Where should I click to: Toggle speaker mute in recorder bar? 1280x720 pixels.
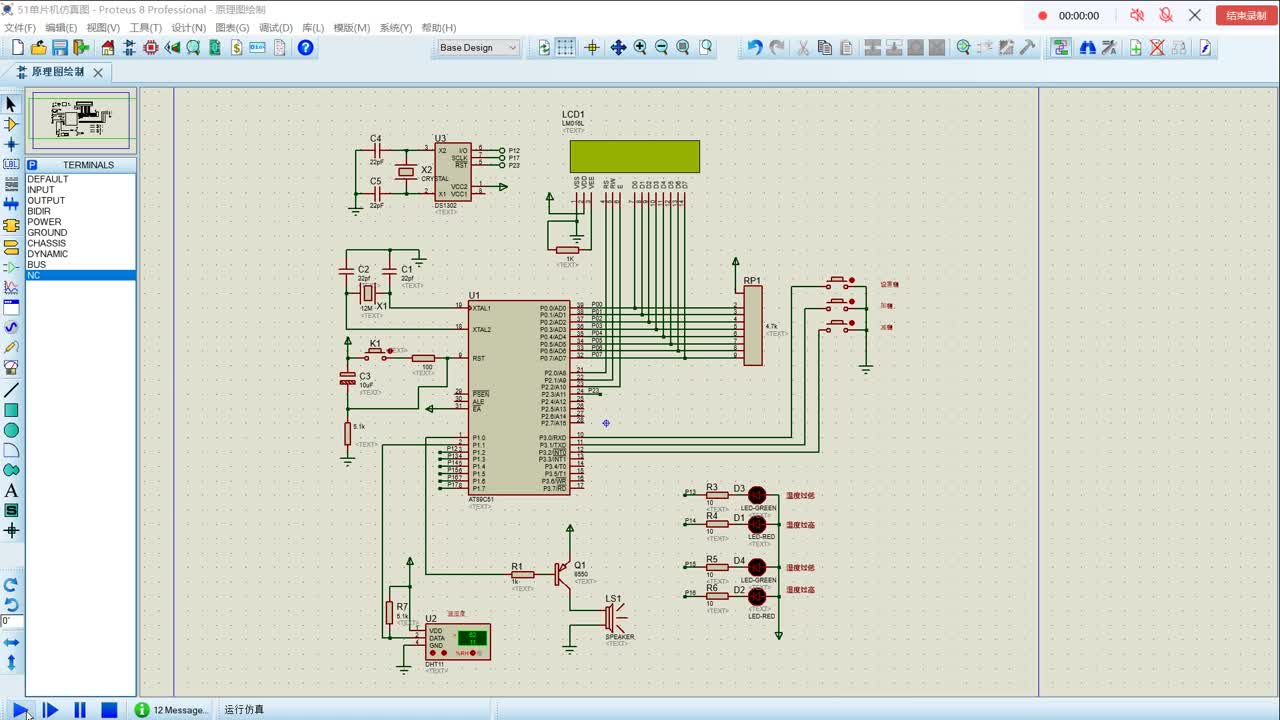(x=1137, y=15)
